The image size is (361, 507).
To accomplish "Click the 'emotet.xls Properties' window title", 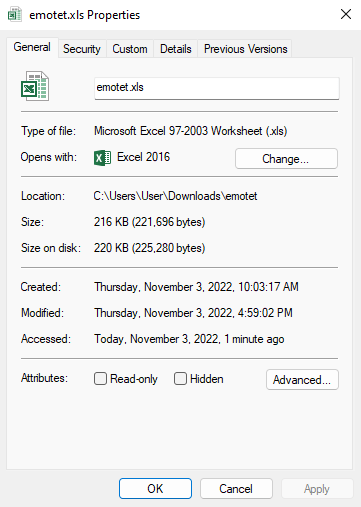I will pos(85,15).
